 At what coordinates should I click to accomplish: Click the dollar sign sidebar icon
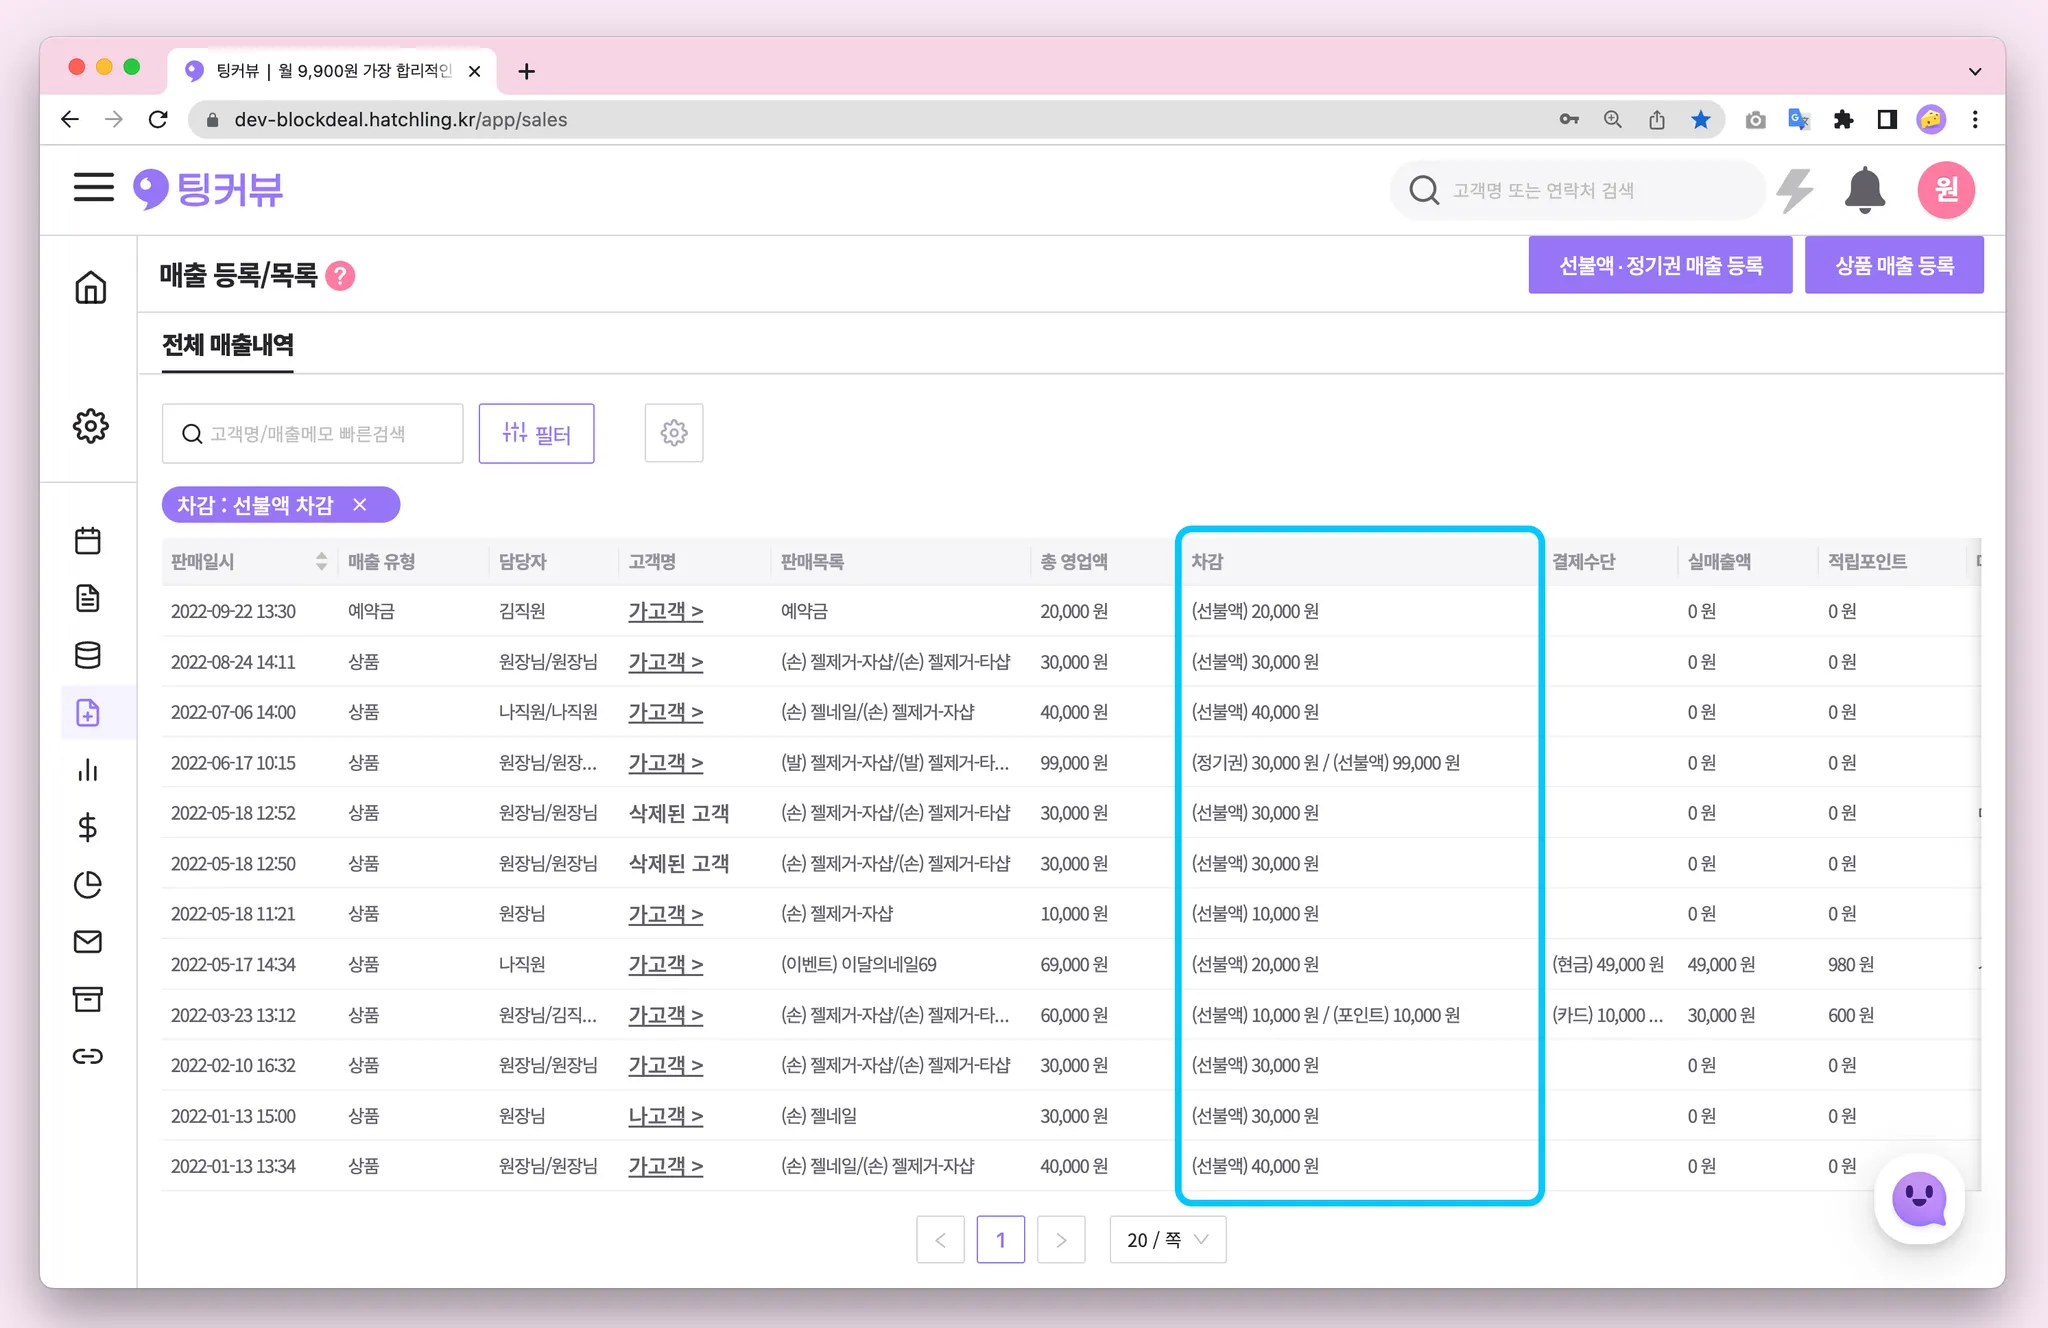point(88,827)
